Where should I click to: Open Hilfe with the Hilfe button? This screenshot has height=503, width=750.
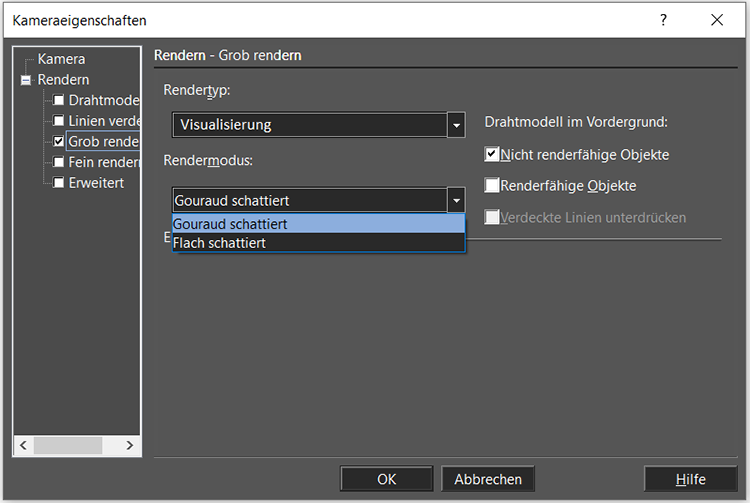coord(691,479)
